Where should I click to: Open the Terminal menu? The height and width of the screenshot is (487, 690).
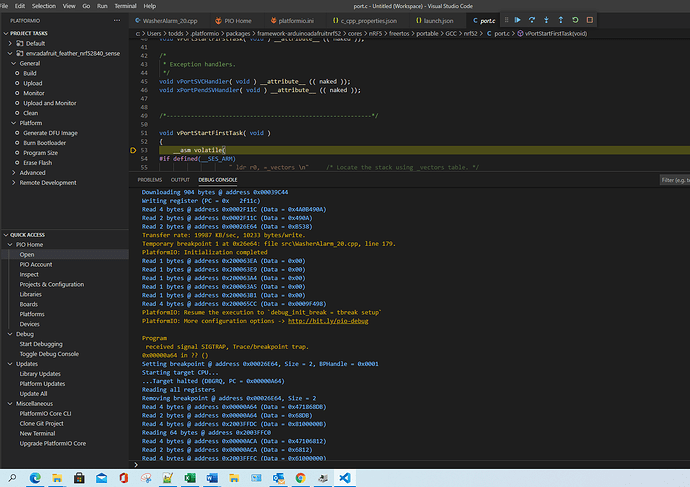coord(125,6)
